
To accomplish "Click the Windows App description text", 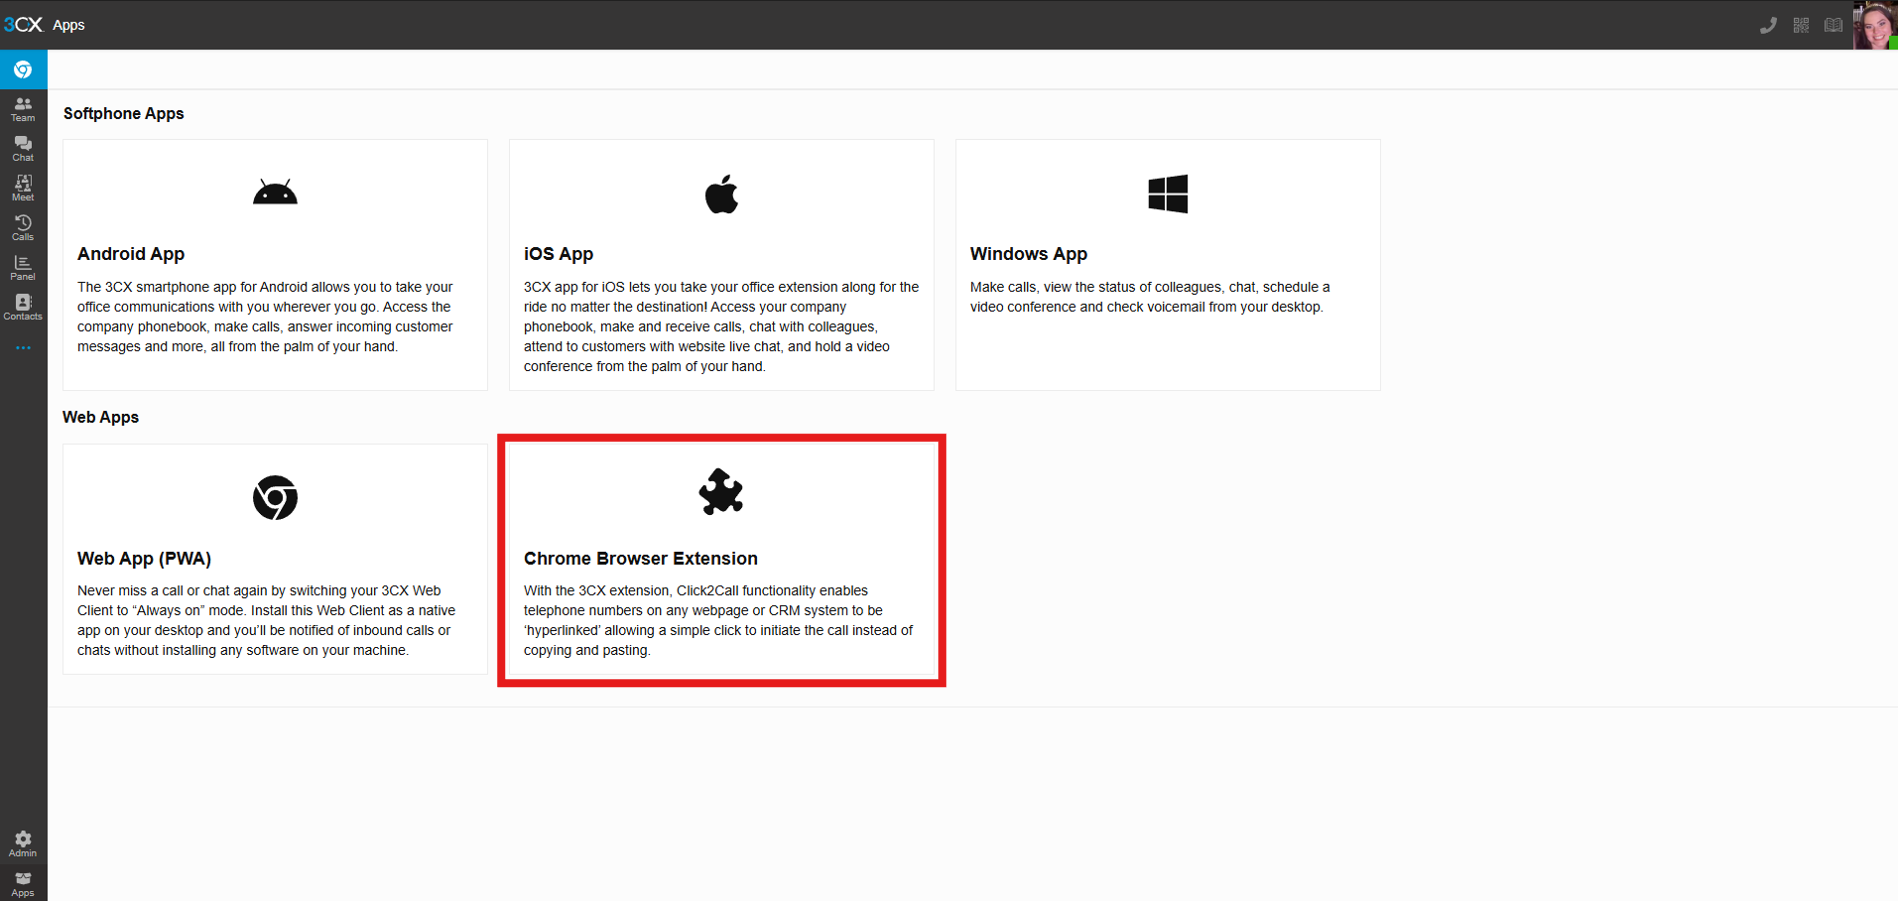I will [1150, 297].
